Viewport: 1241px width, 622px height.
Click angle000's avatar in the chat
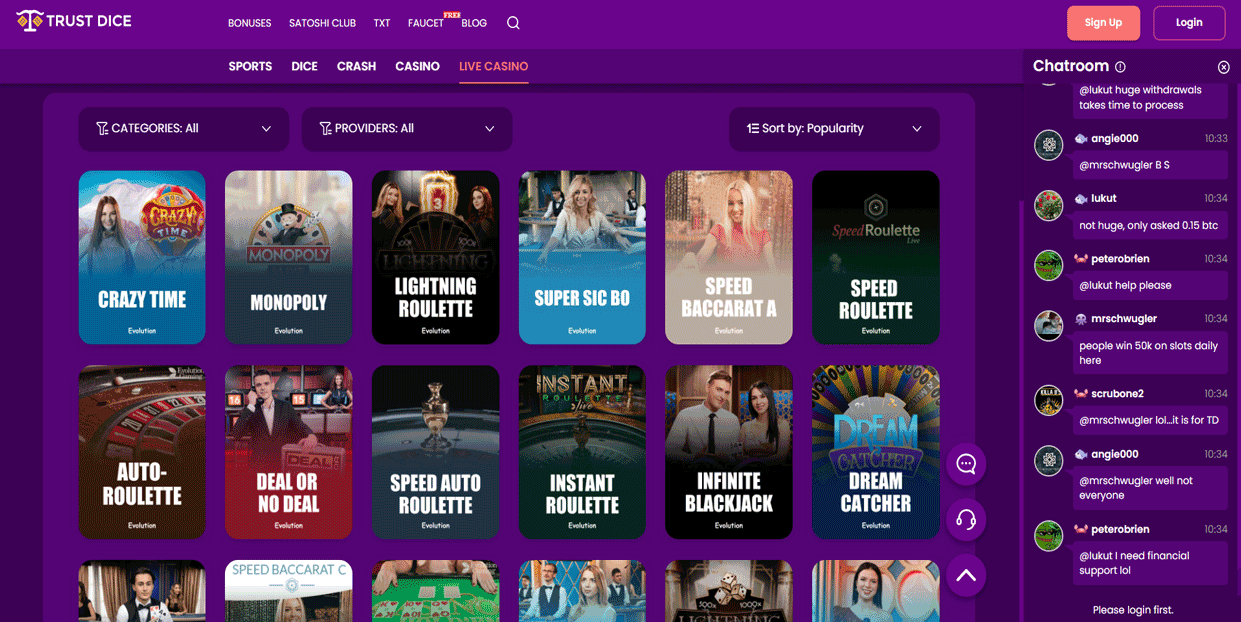coord(1048,145)
